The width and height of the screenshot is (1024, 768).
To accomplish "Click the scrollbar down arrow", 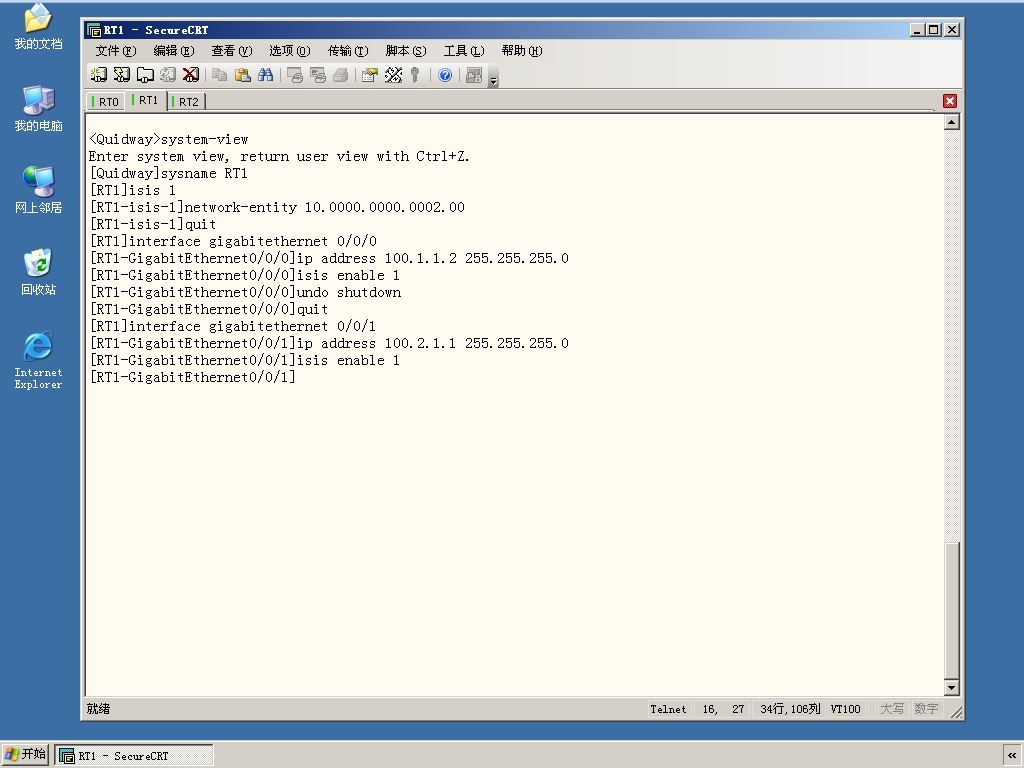I will pos(952,687).
